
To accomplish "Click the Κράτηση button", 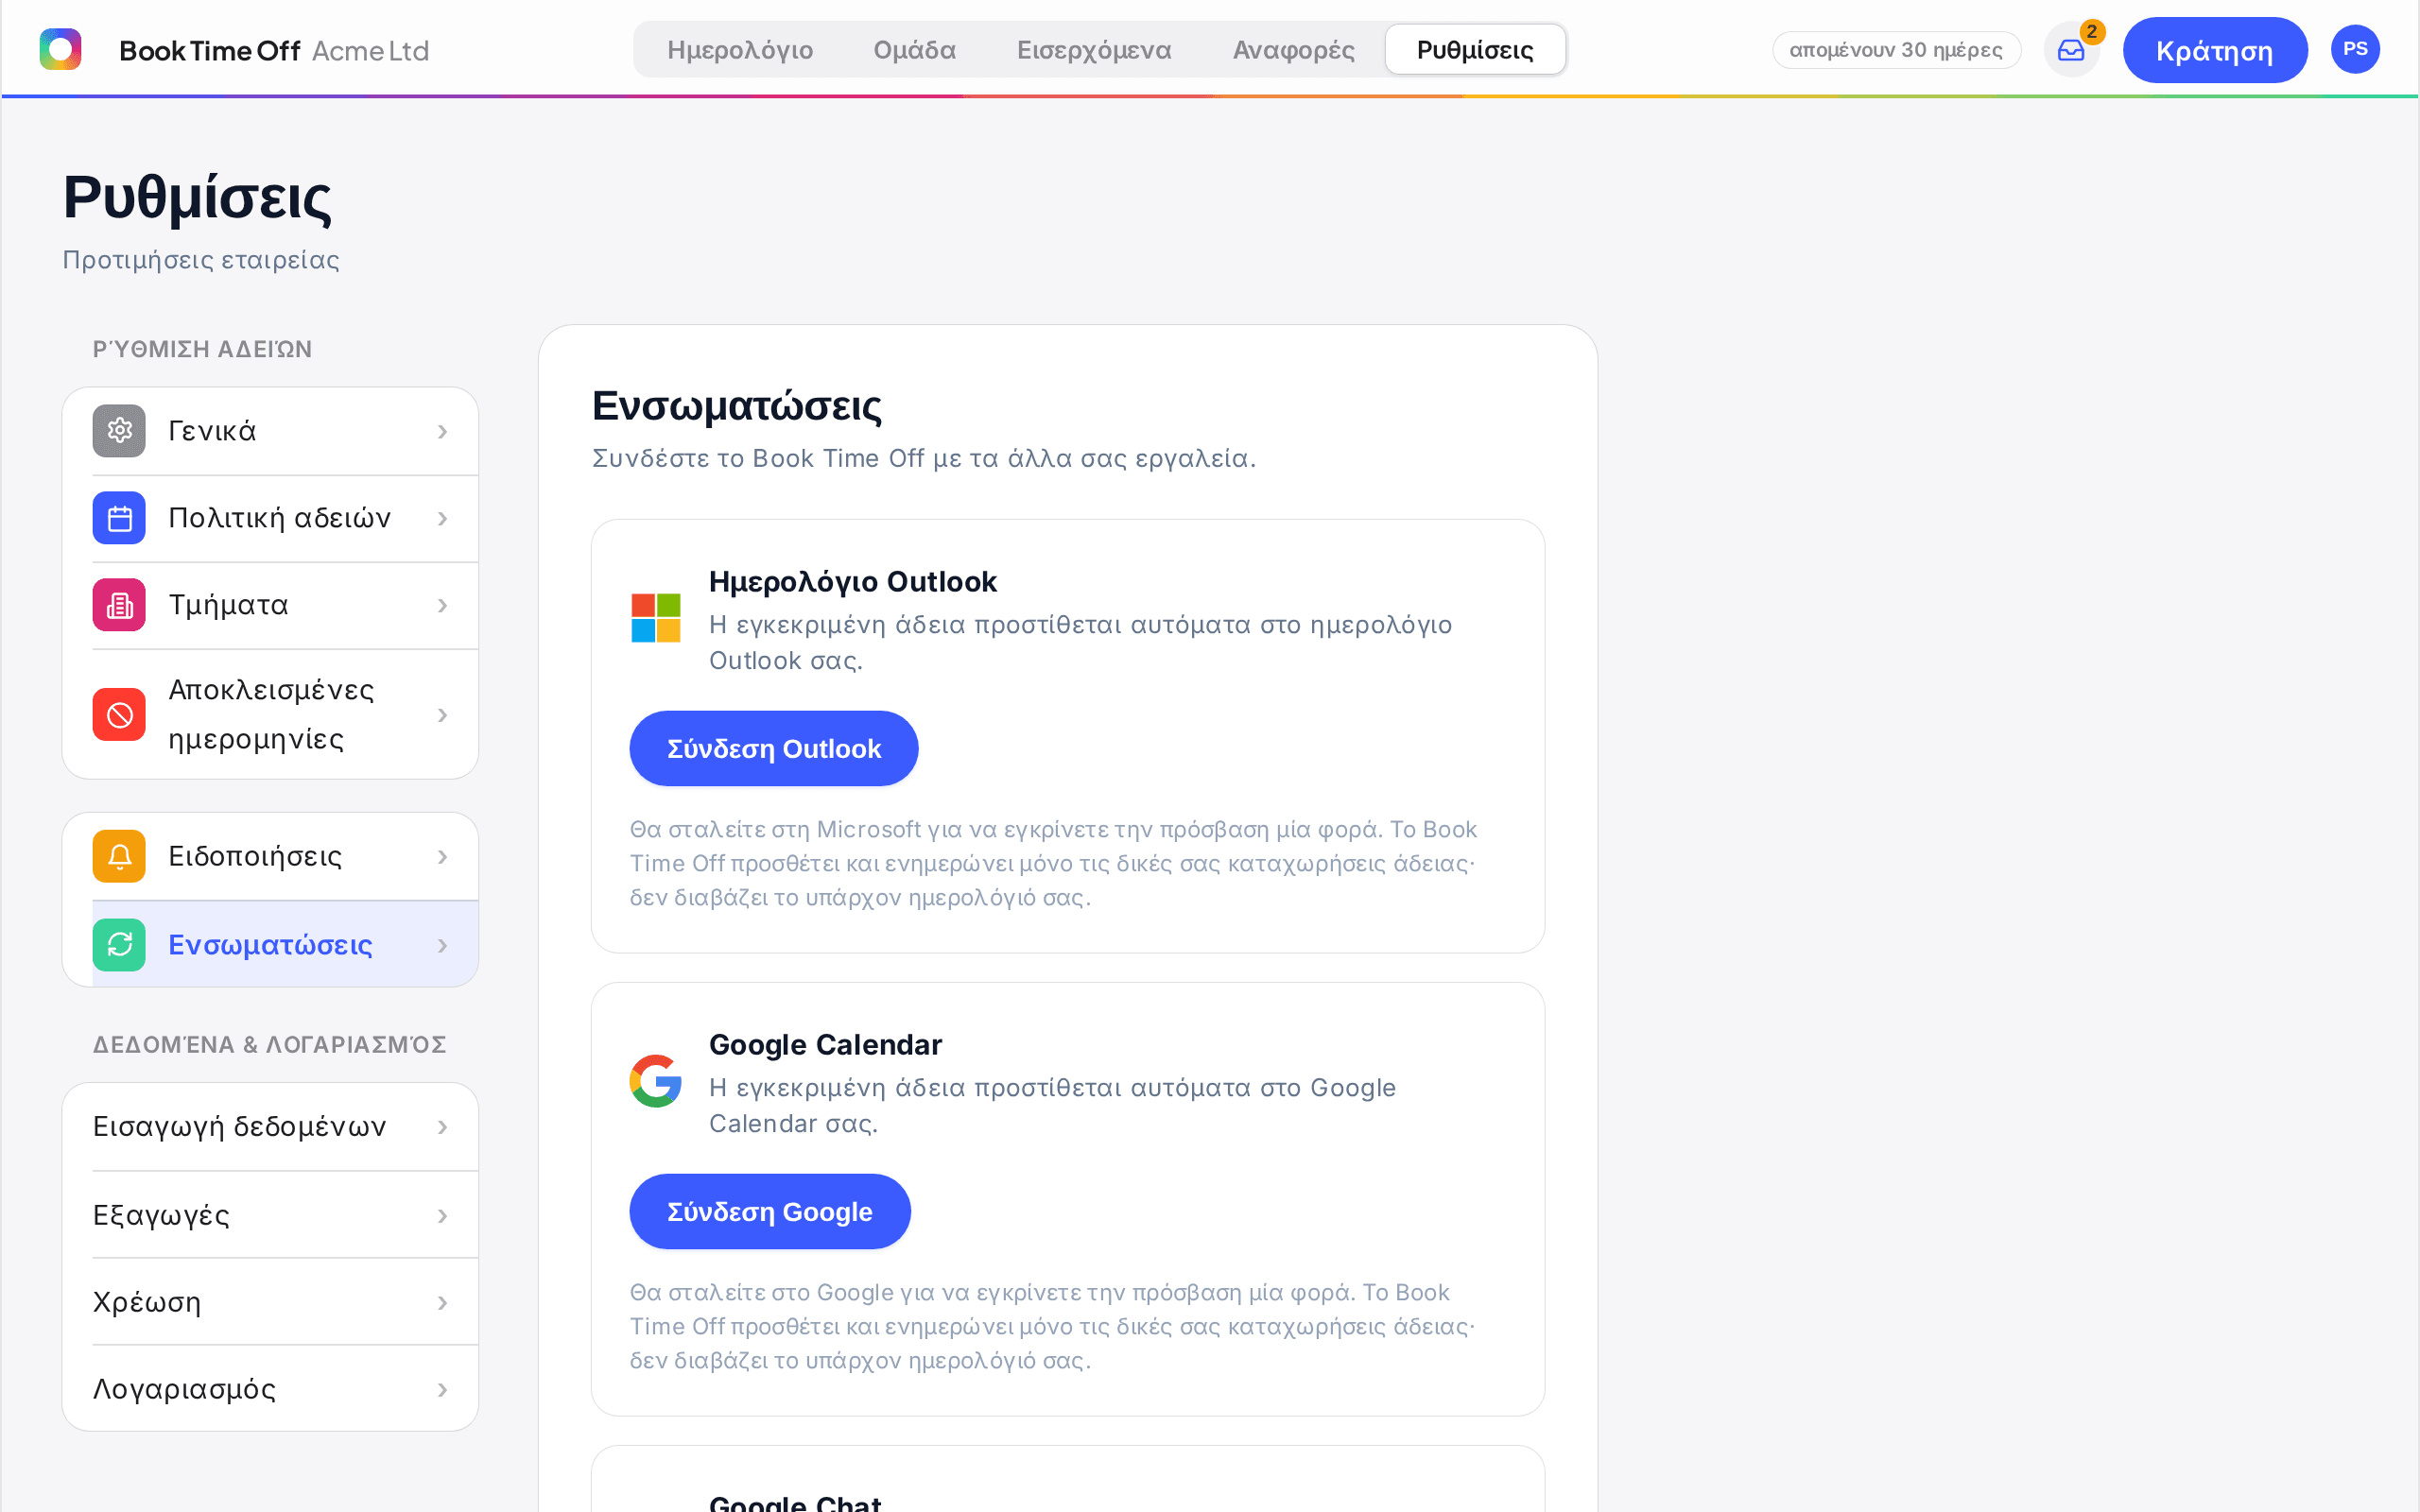I will [2215, 50].
